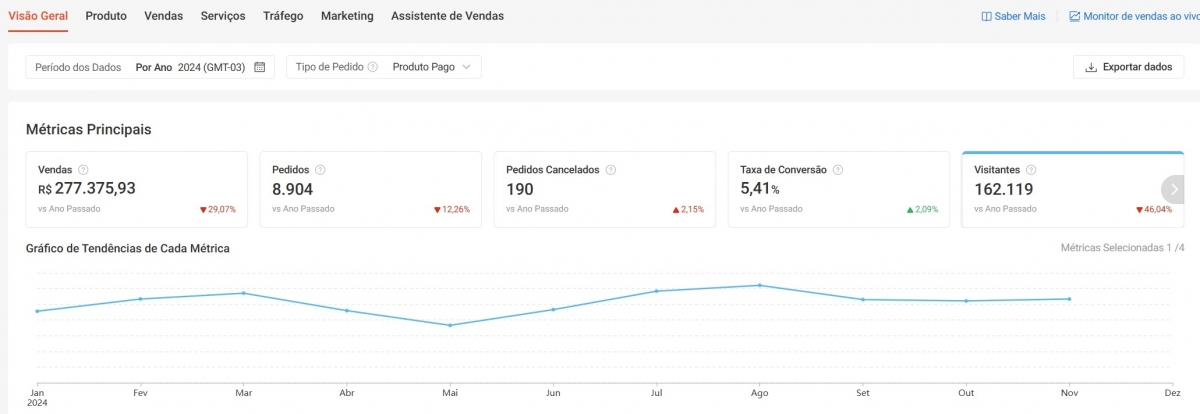Click the 2,15% increase indicator

coord(688,210)
